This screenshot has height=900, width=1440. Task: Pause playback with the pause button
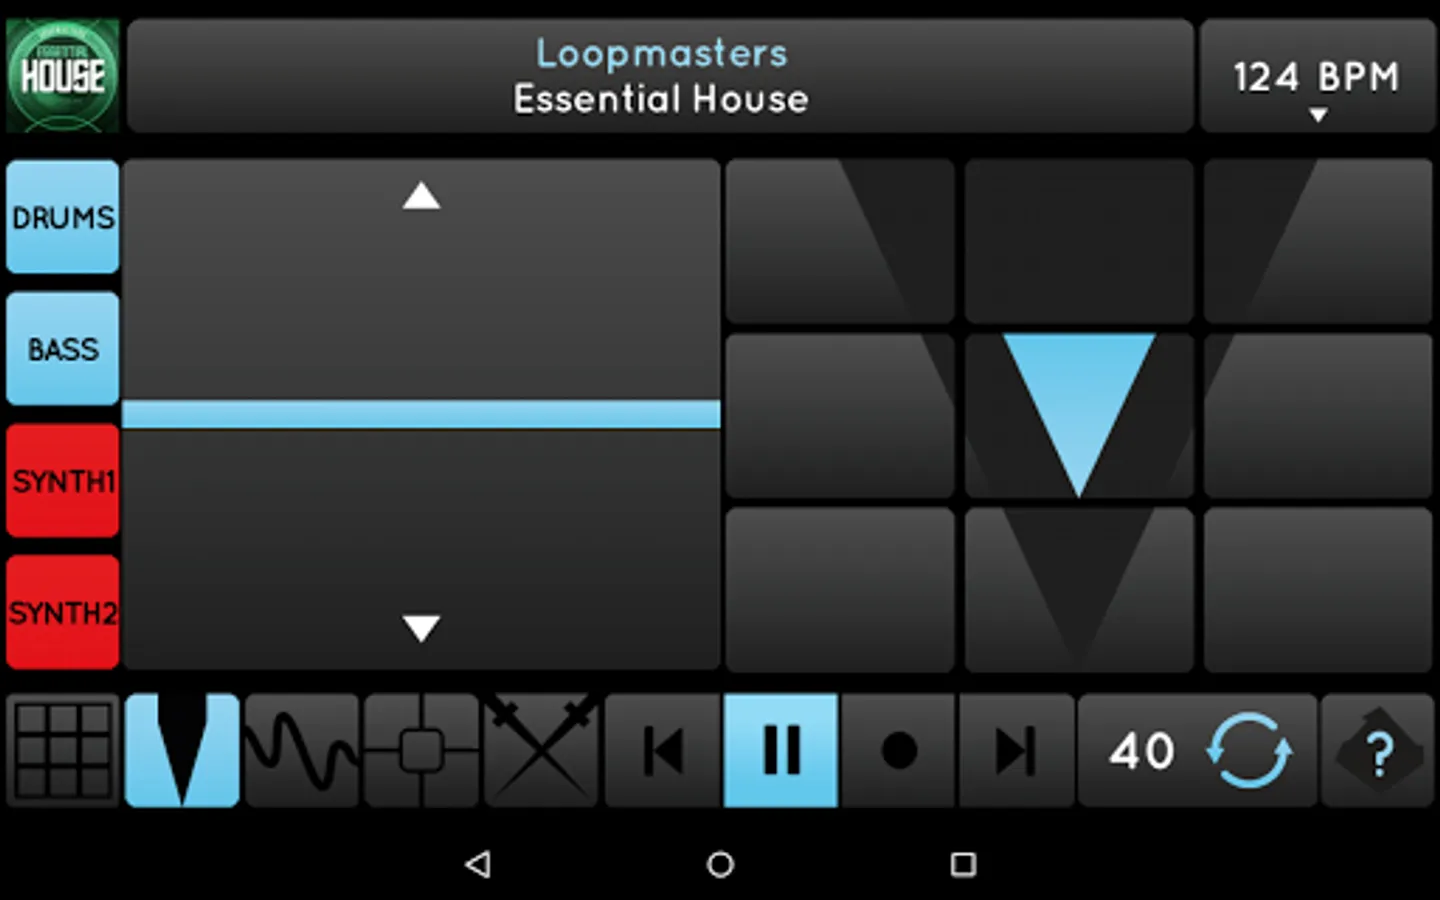click(781, 750)
